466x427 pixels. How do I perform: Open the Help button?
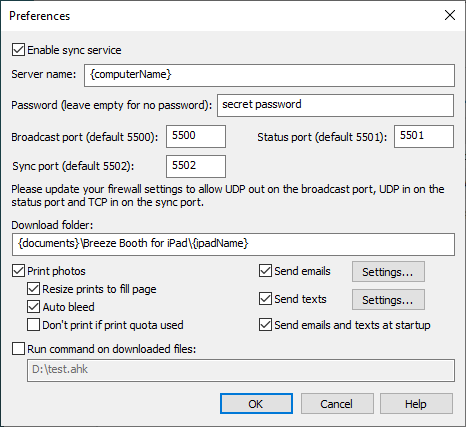coord(416,404)
